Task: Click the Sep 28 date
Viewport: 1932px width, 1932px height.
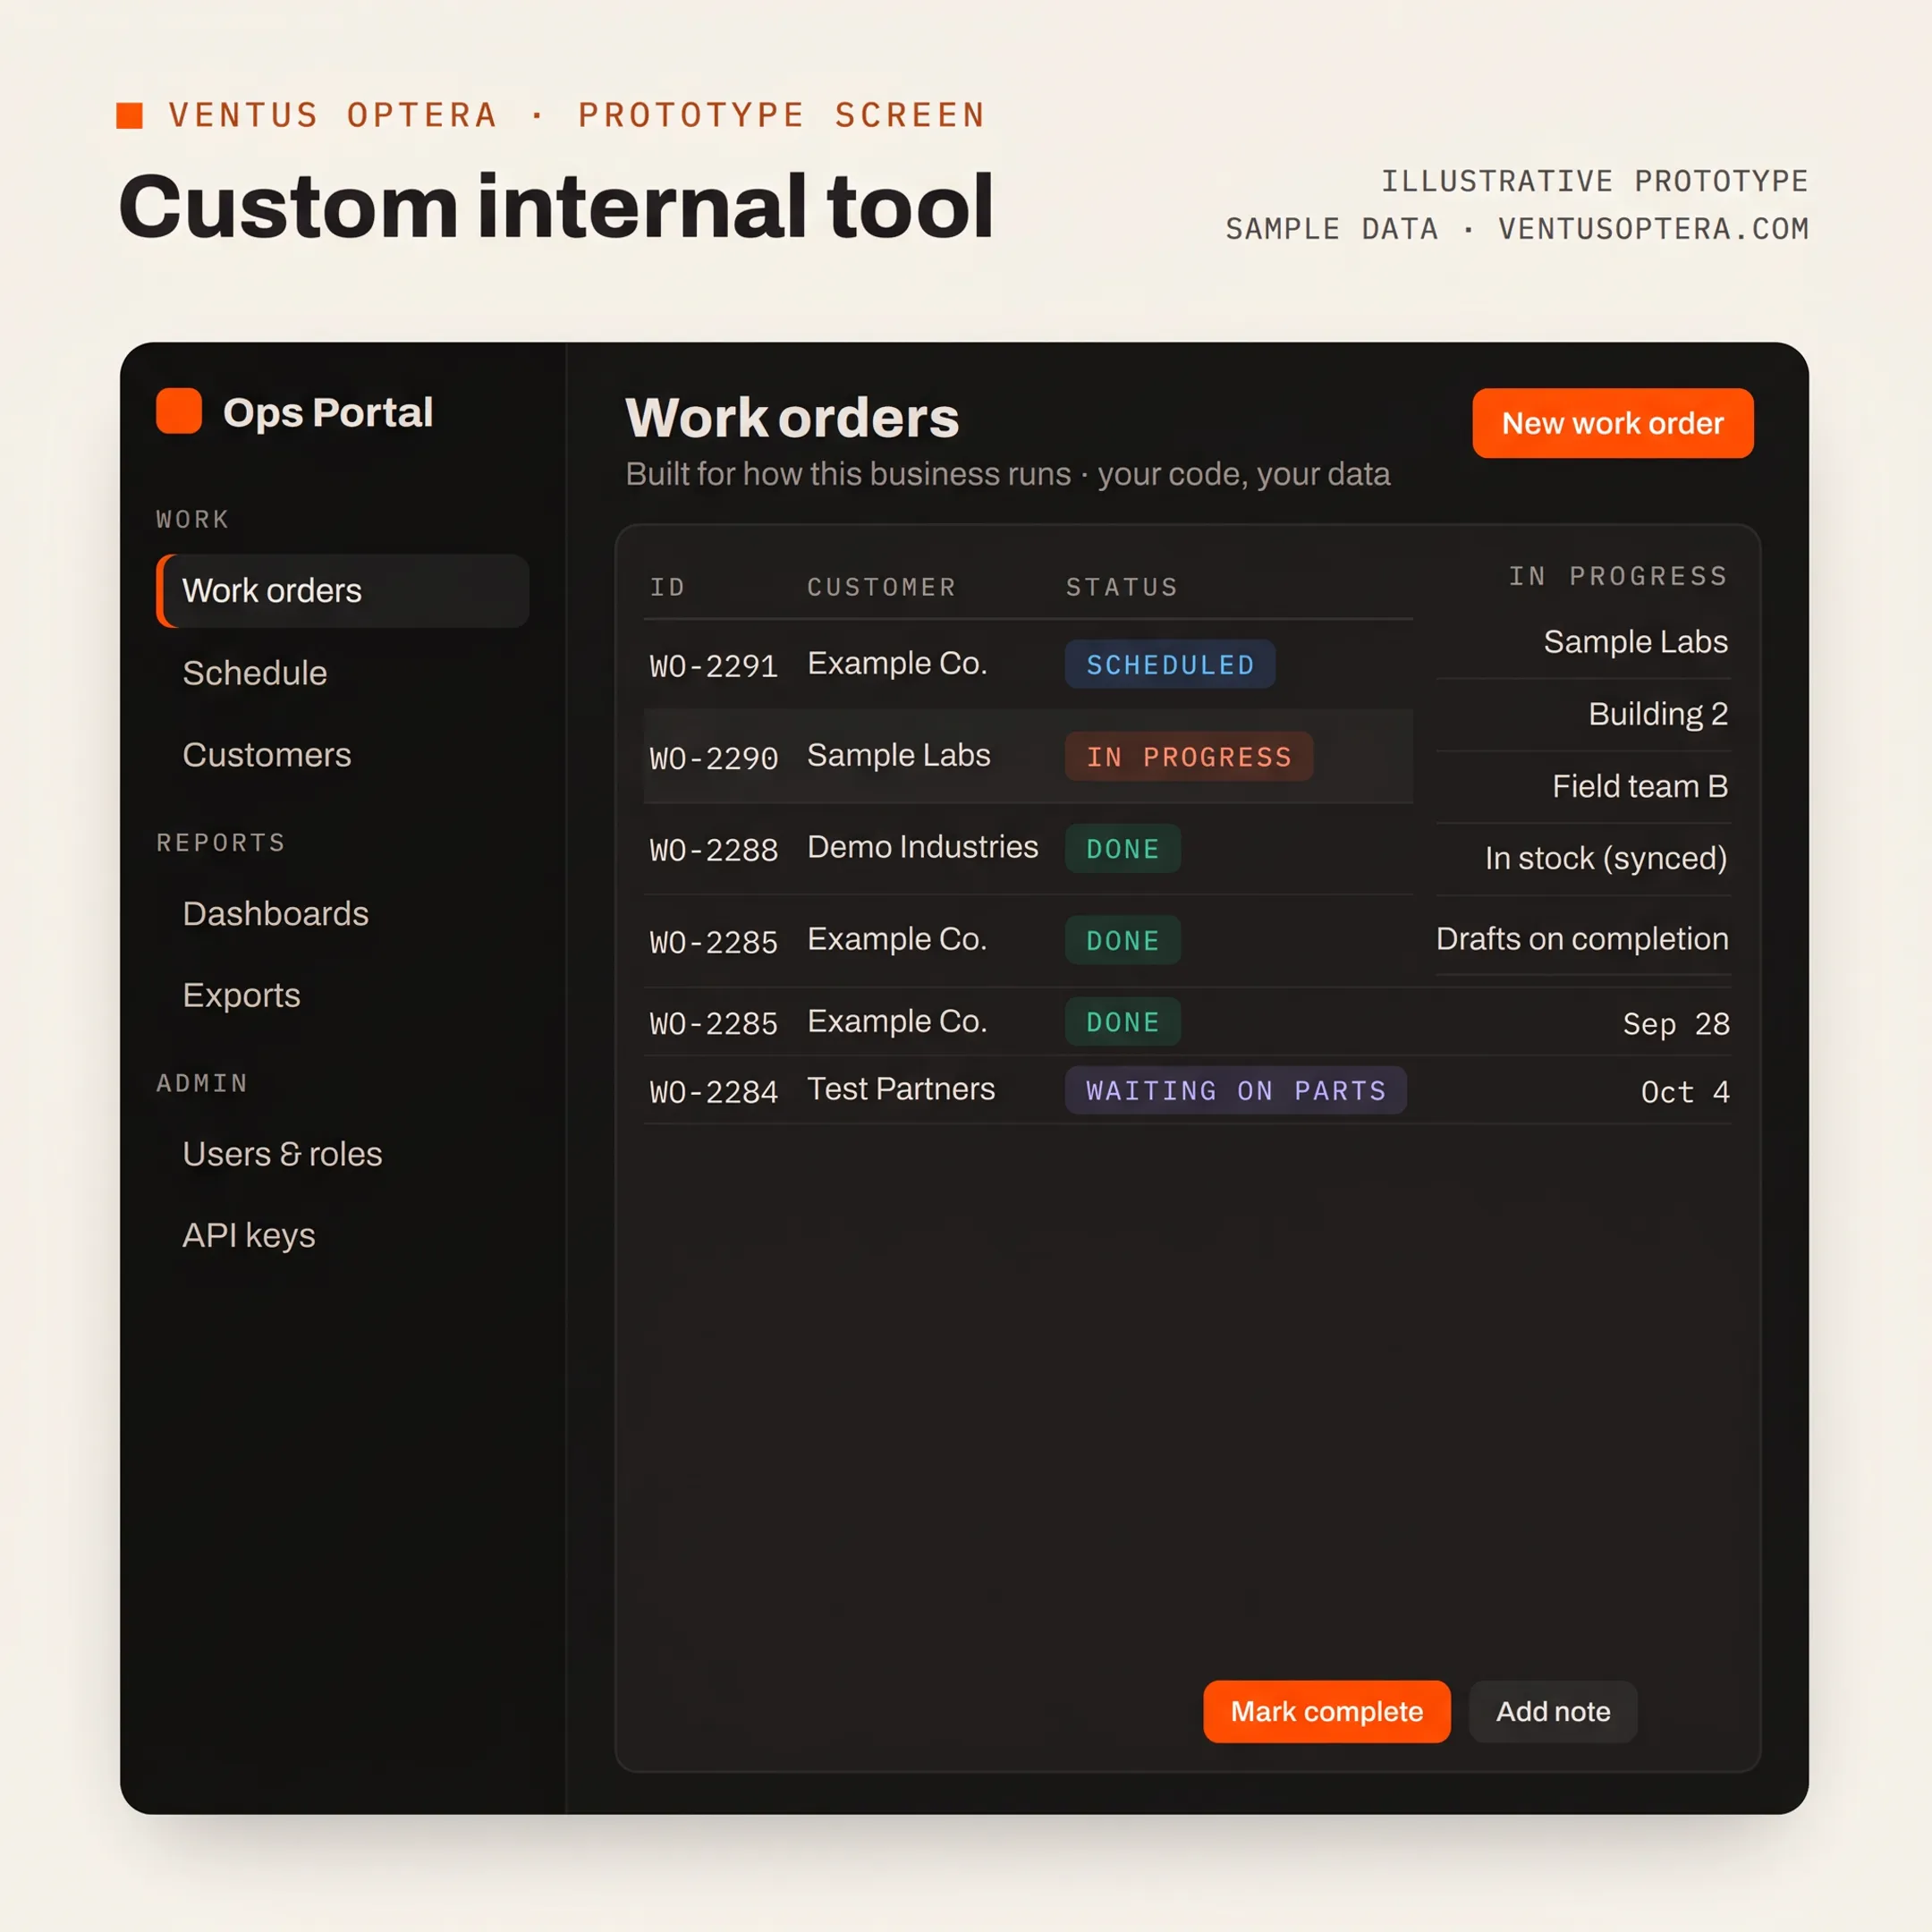Action: point(1676,1024)
